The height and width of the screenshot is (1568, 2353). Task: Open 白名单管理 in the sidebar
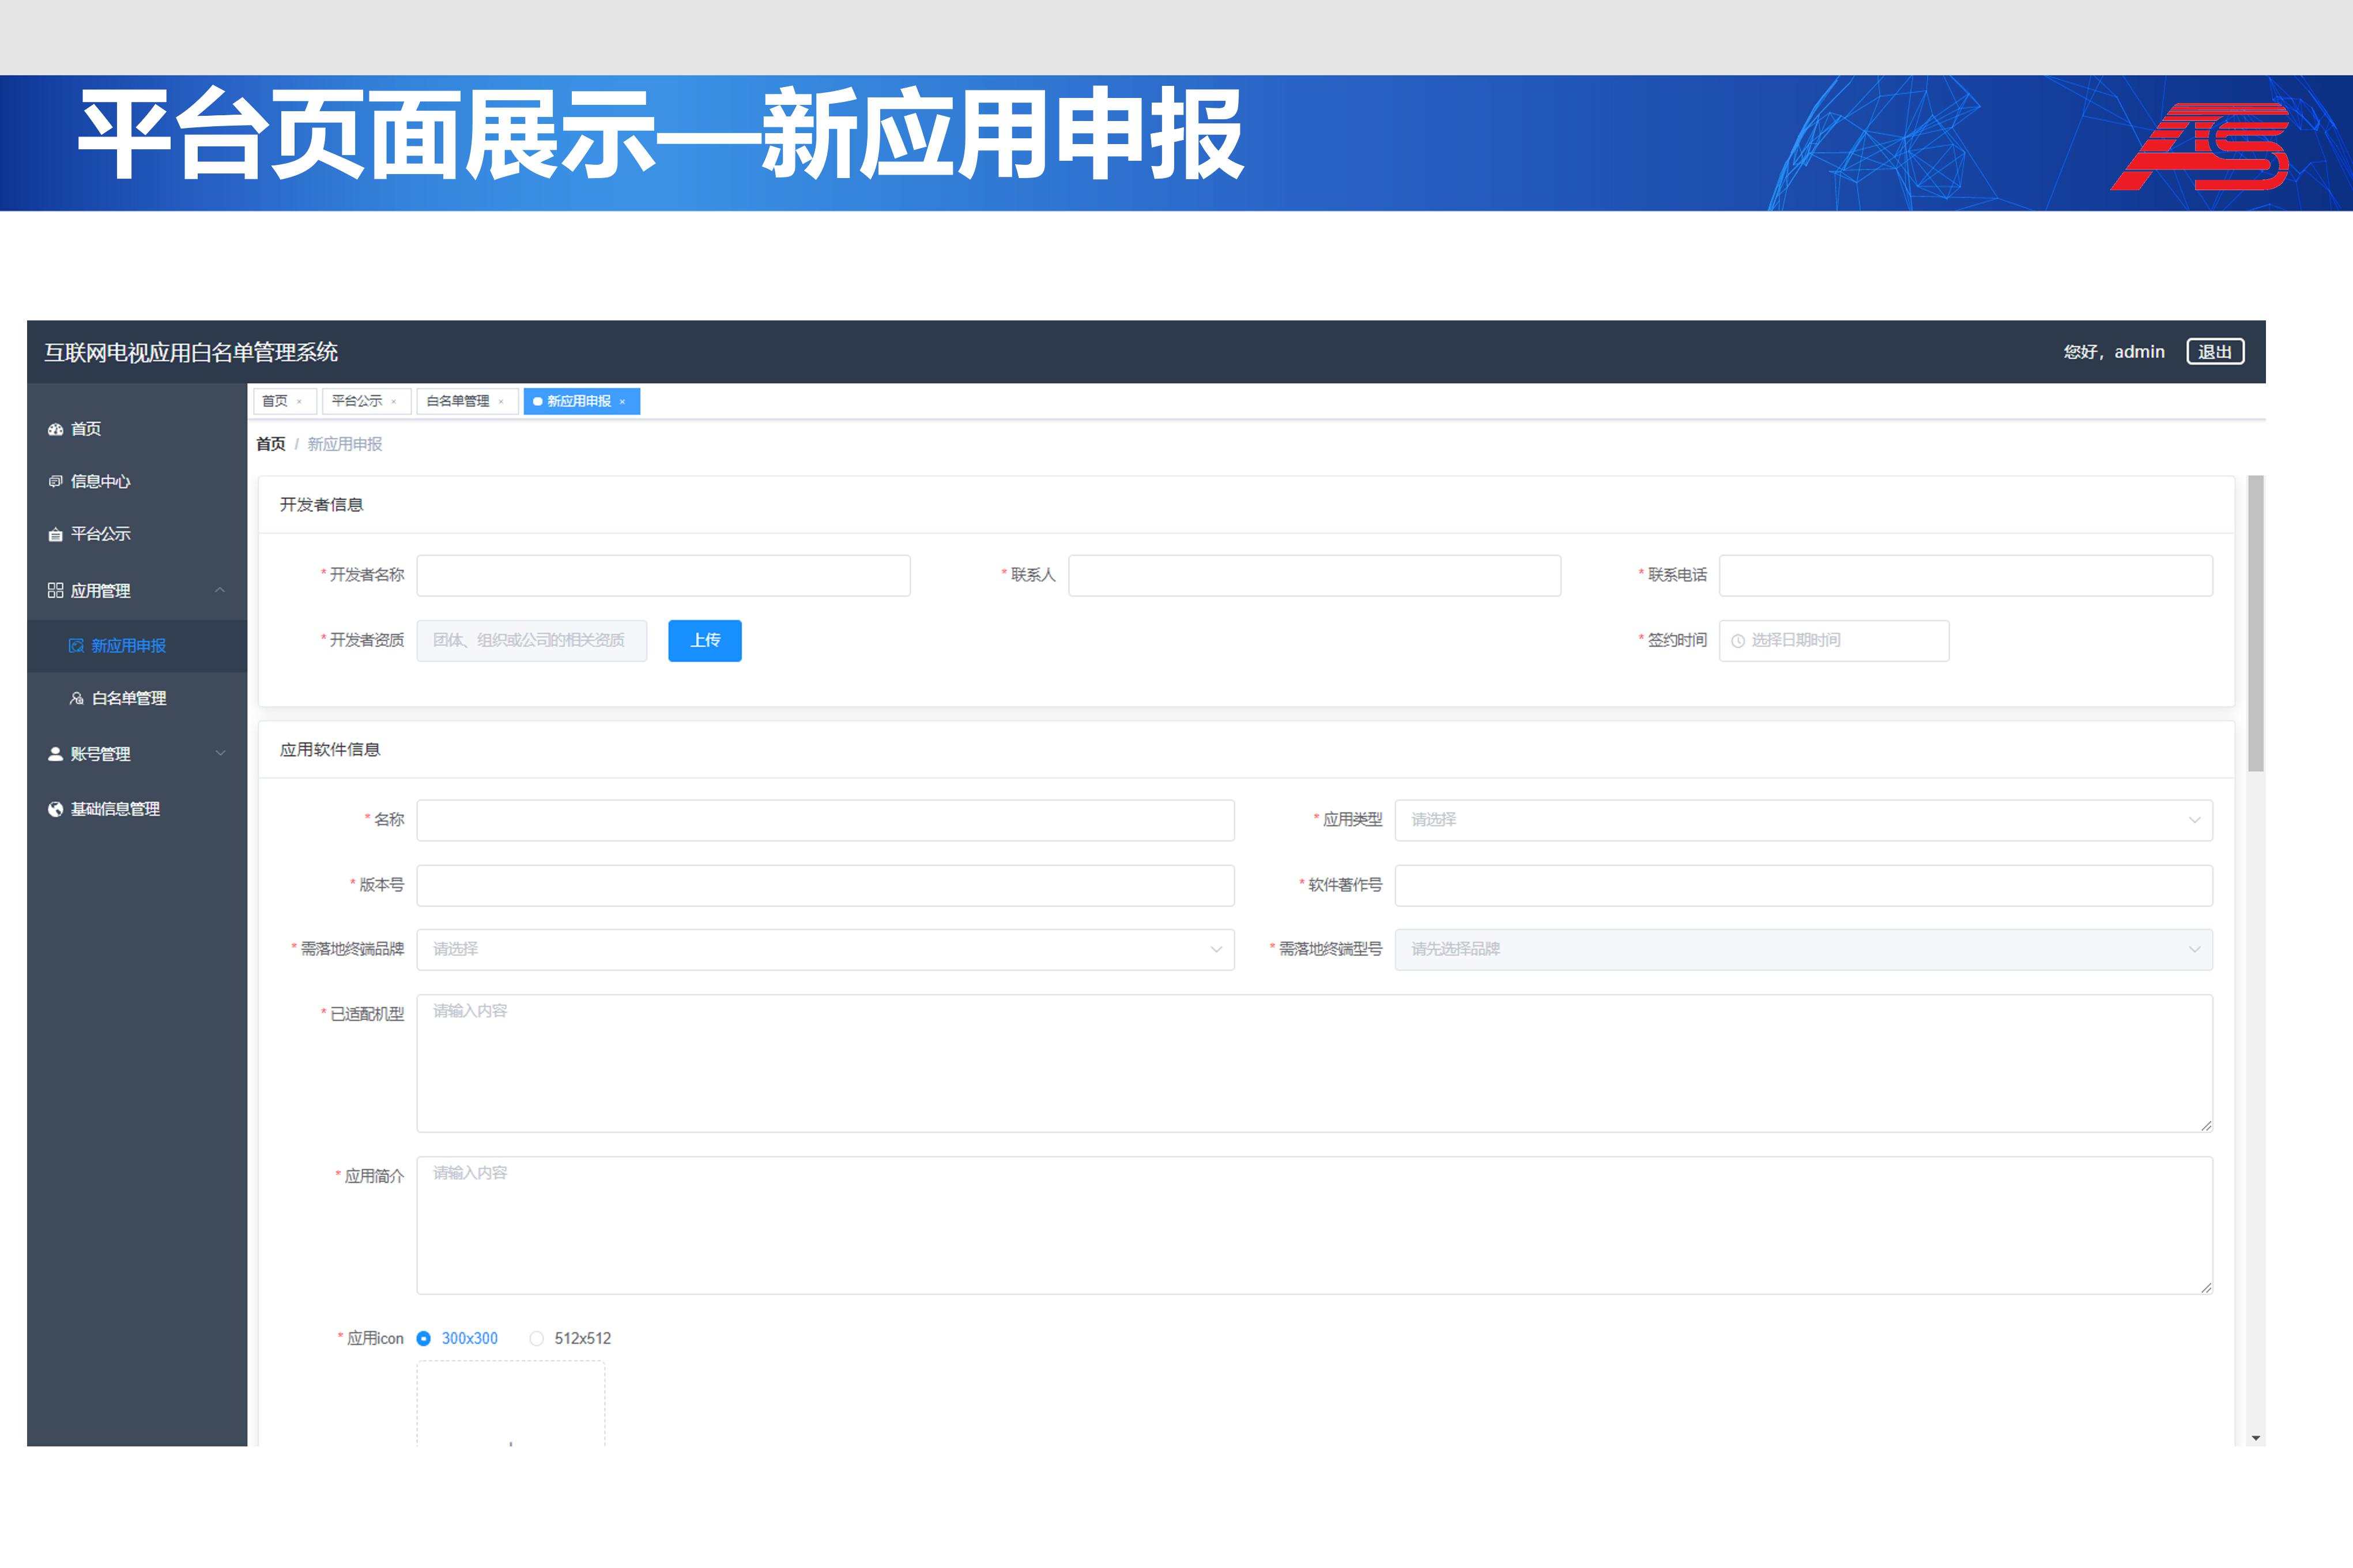coord(137,698)
